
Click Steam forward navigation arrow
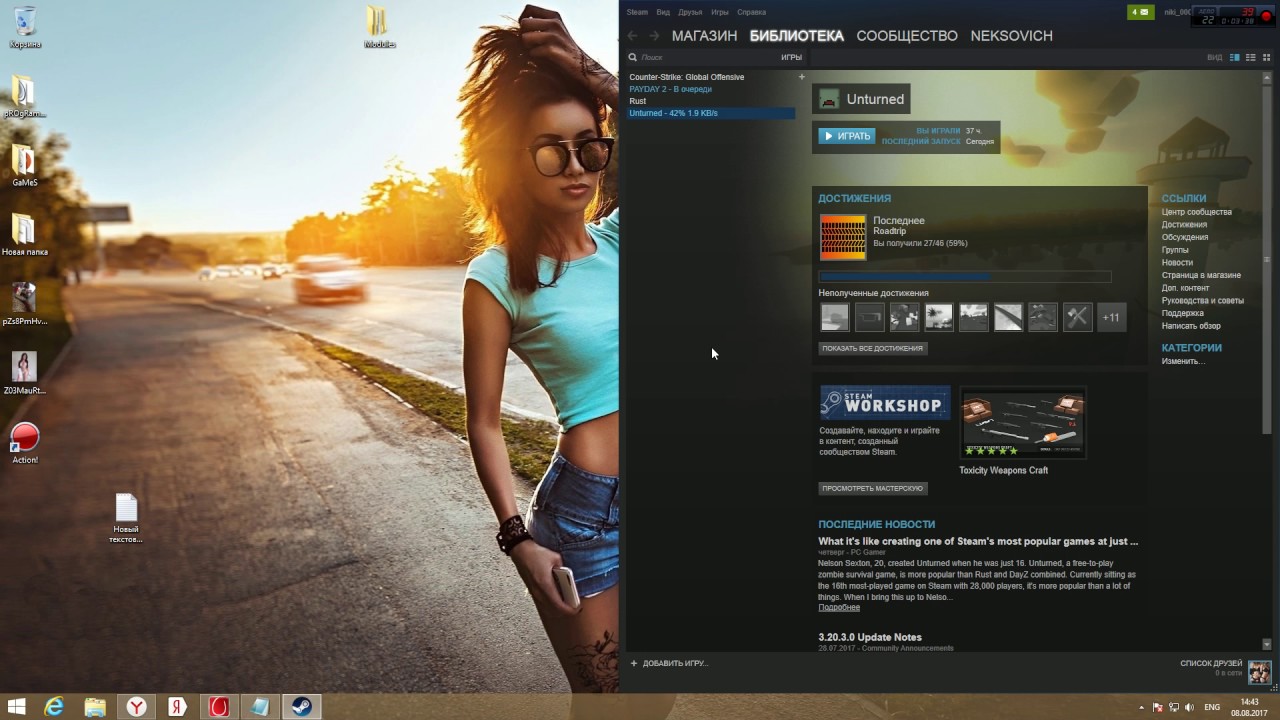point(654,36)
